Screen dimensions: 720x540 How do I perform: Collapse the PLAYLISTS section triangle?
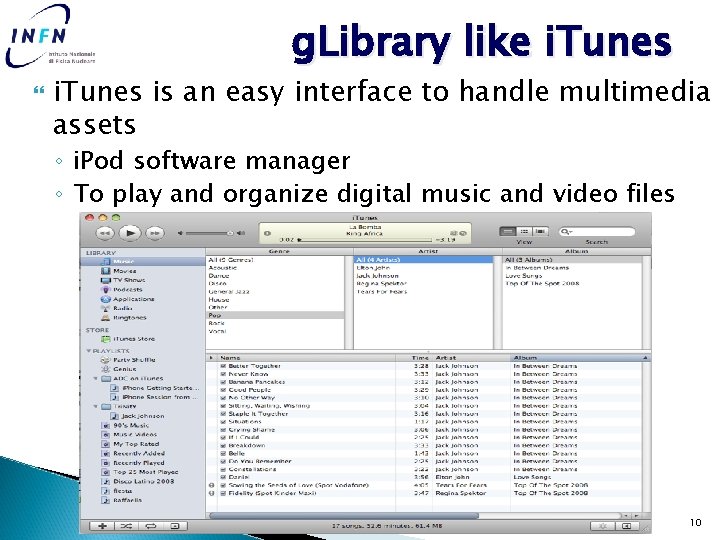click(88, 351)
